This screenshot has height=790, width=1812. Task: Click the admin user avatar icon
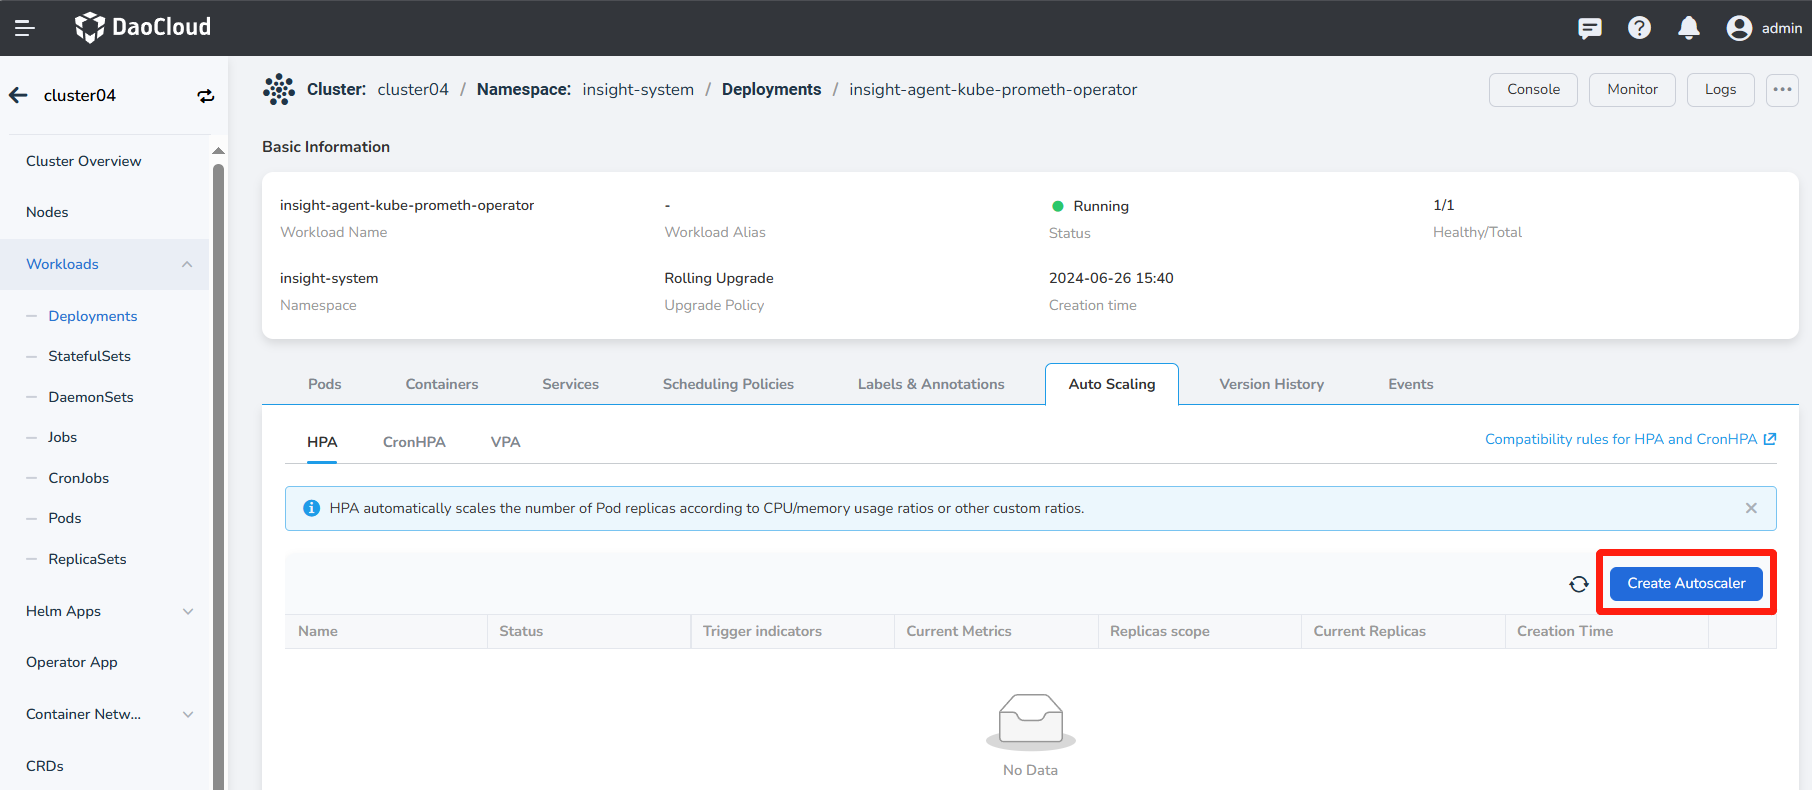click(x=1739, y=28)
